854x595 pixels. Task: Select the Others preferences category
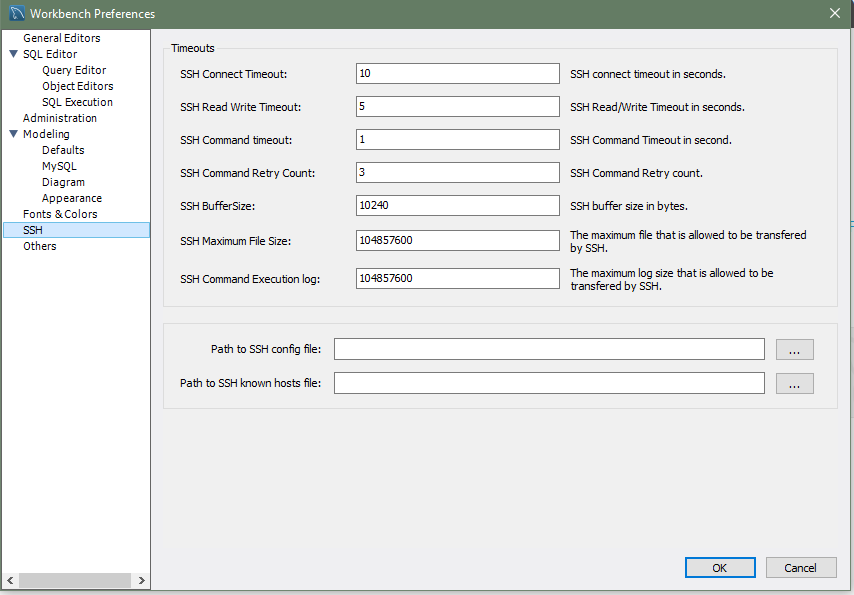coord(40,246)
